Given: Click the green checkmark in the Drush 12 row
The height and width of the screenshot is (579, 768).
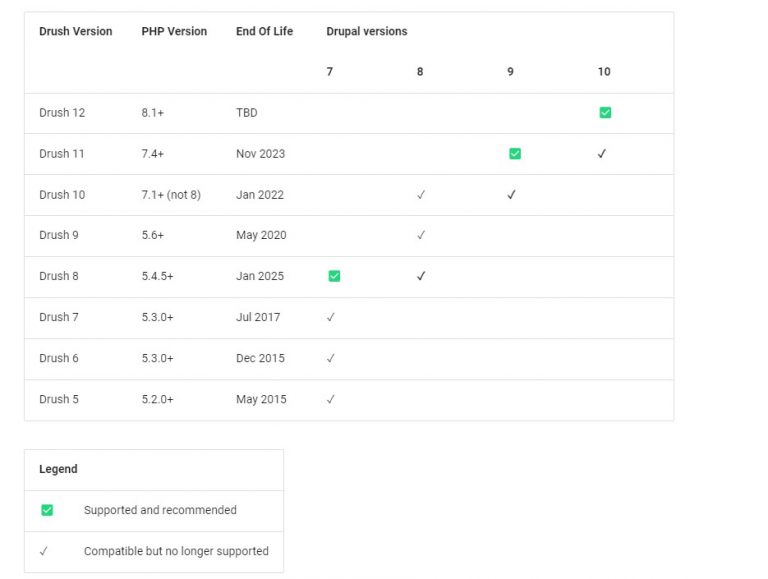Looking at the screenshot, I should pyautogui.click(x=605, y=113).
